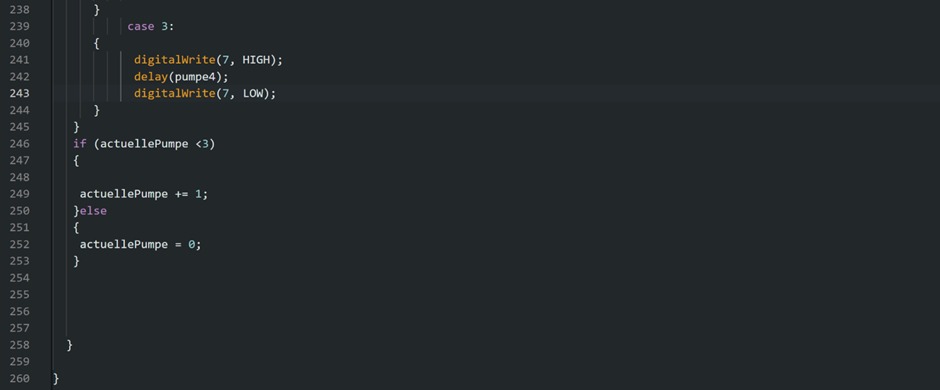Click closing brace on line 258
The height and width of the screenshot is (390, 940).
[x=70, y=345]
